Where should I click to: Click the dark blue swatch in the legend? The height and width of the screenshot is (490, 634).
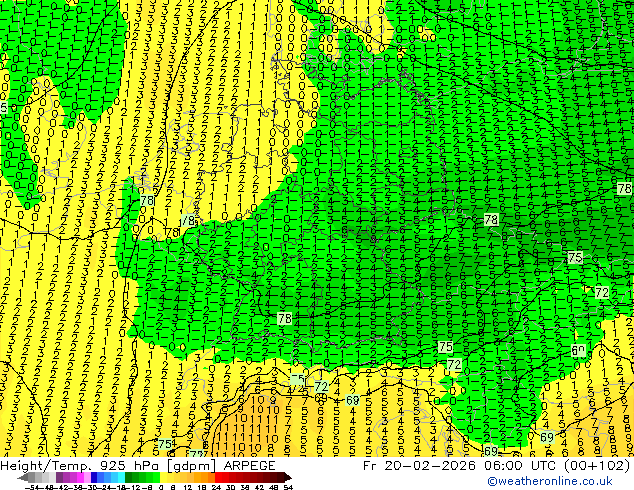[x=94, y=478]
